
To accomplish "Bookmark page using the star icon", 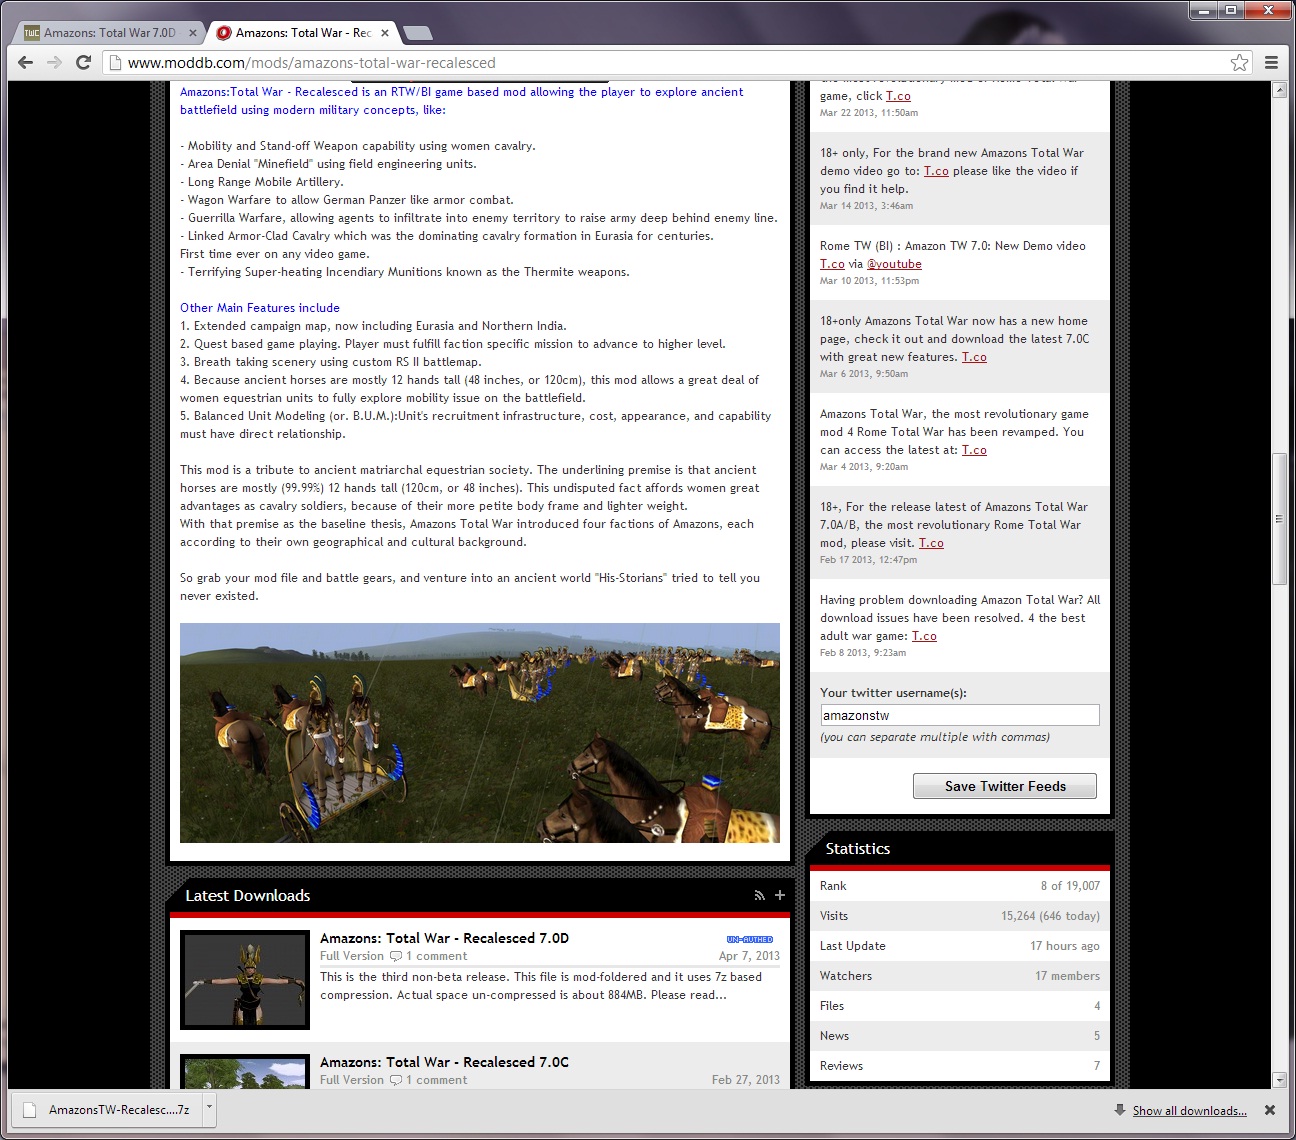I will (1240, 62).
